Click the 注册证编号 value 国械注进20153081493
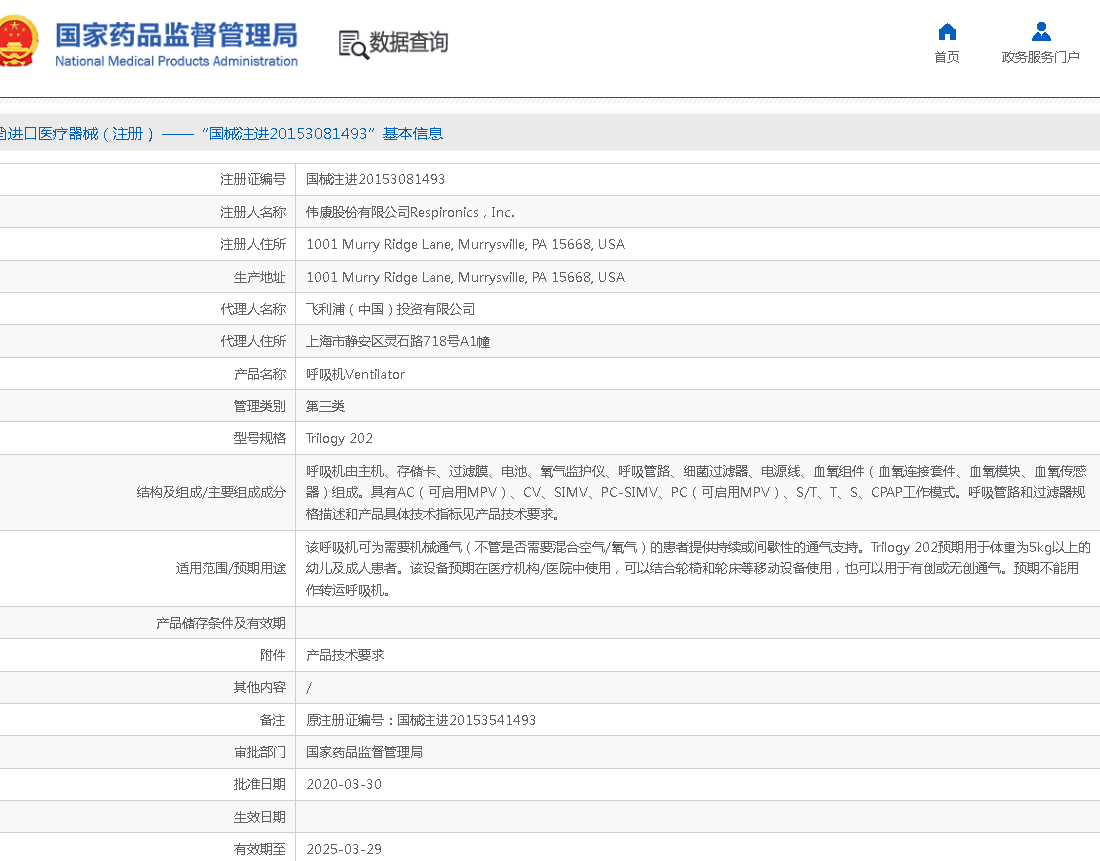This screenshot has height=861, width=1100. tap(375, 180)
